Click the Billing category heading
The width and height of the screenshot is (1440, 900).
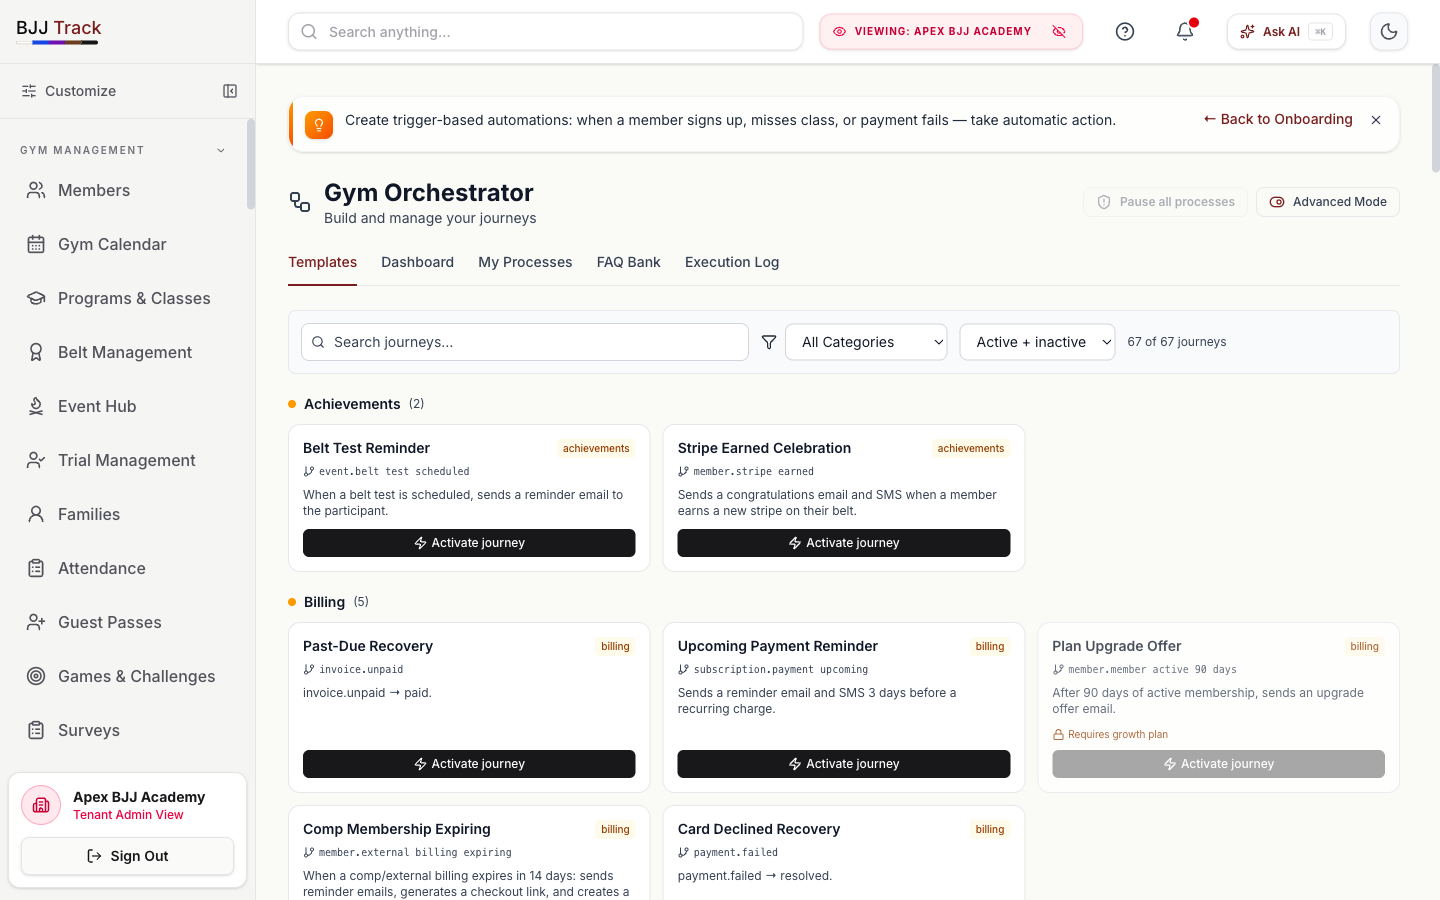tap(324, 602)
